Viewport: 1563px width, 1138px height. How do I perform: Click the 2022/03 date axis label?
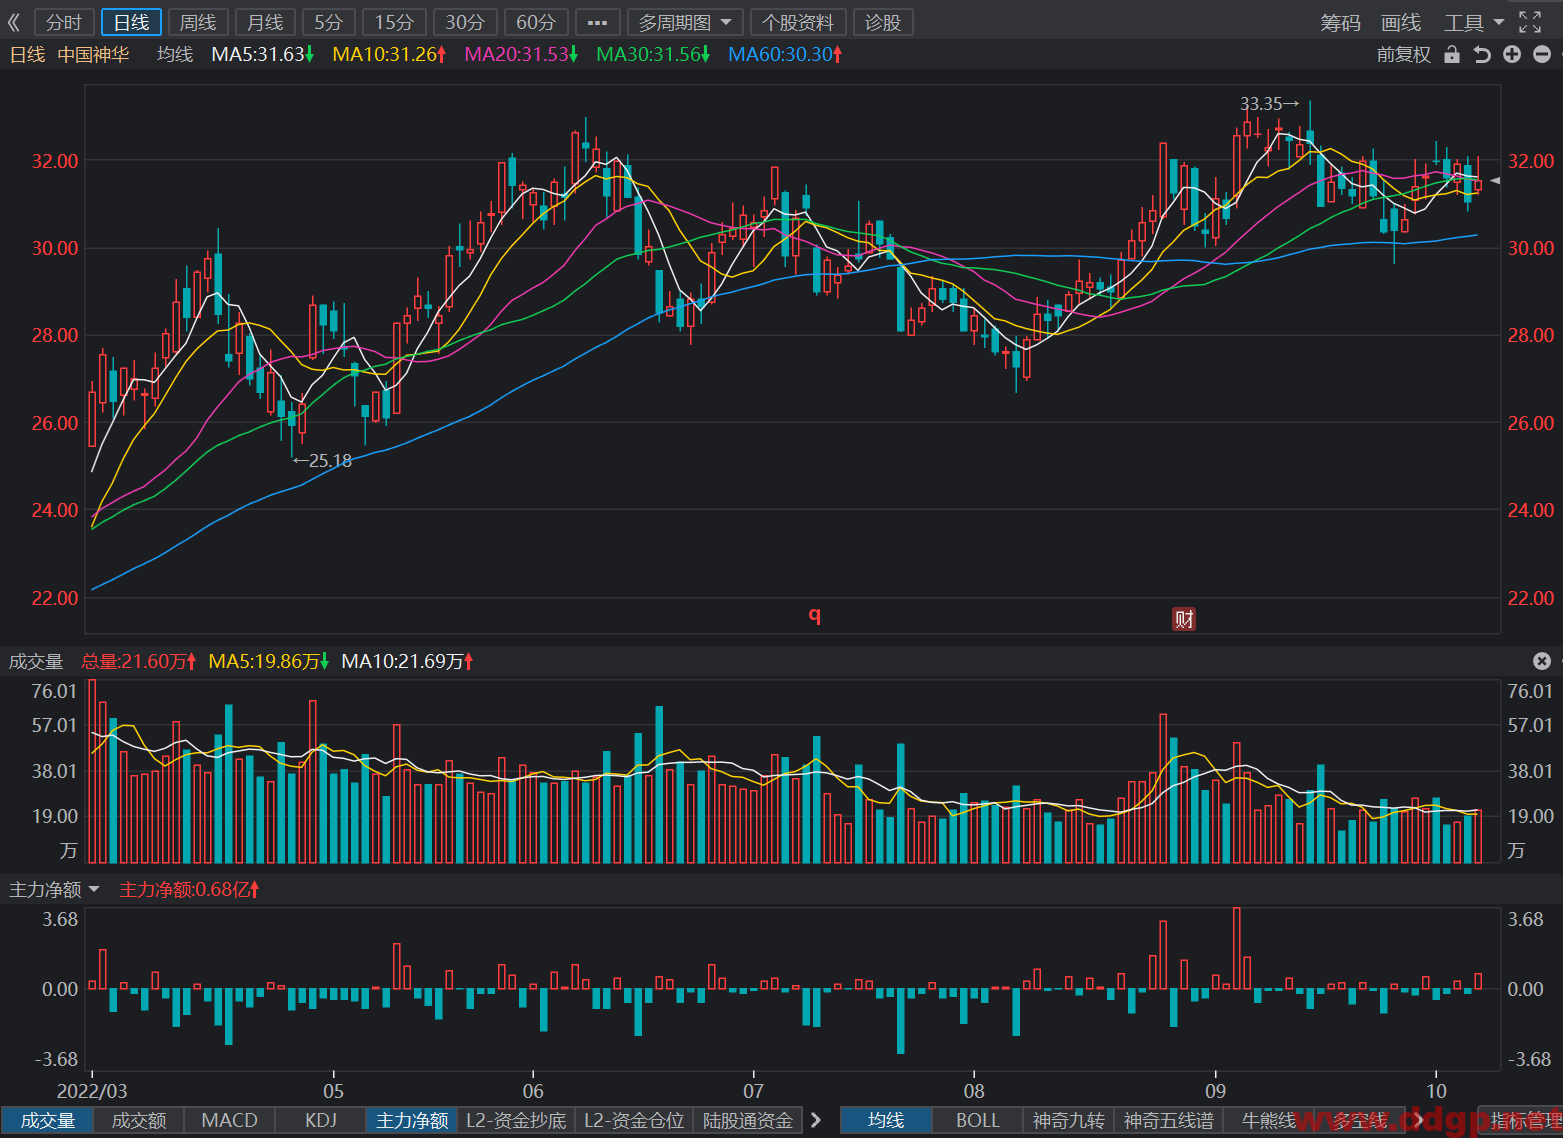pyautogui.click(x=92, y=1091)
